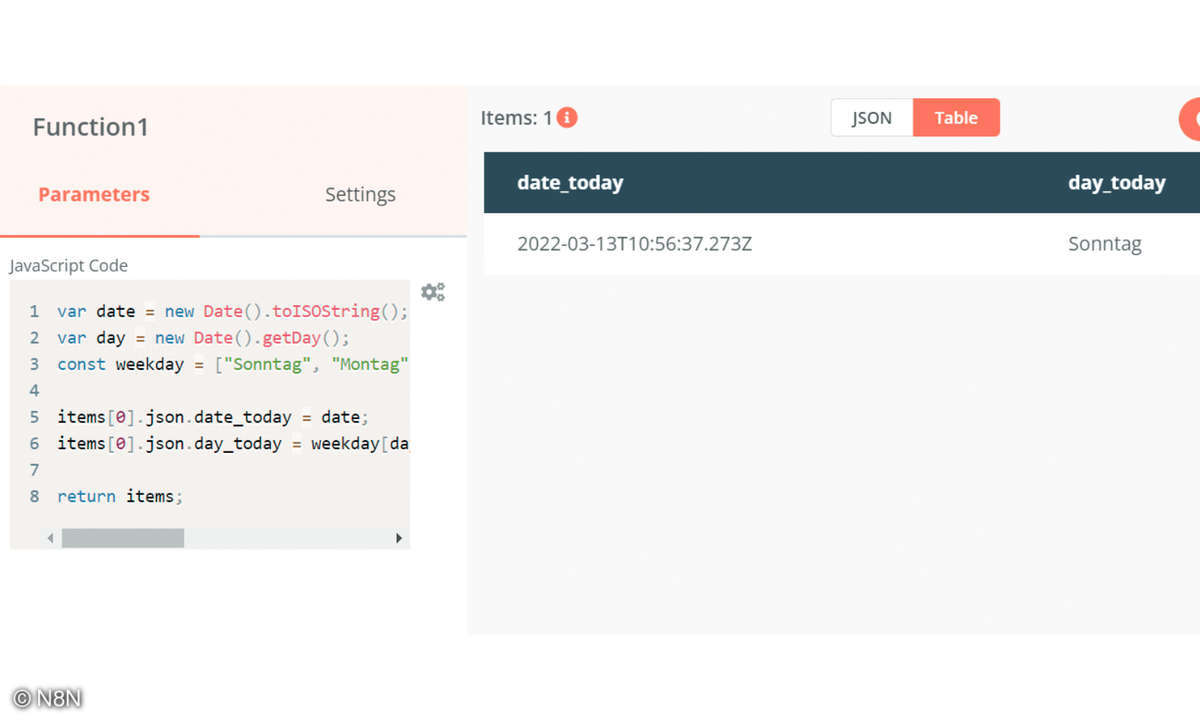Click the info icon next to Items: 1
This screenshot has width=1200, height=720.
(567, 118)
